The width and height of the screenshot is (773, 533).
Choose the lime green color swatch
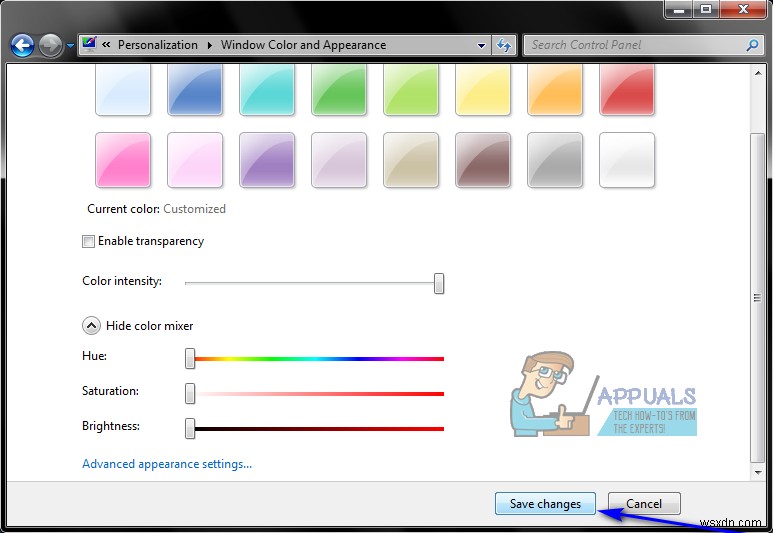point(411,90)
